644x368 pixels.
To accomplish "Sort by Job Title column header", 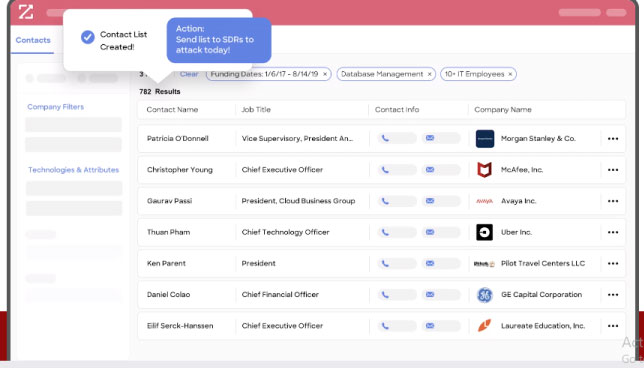I will point(256,110).
